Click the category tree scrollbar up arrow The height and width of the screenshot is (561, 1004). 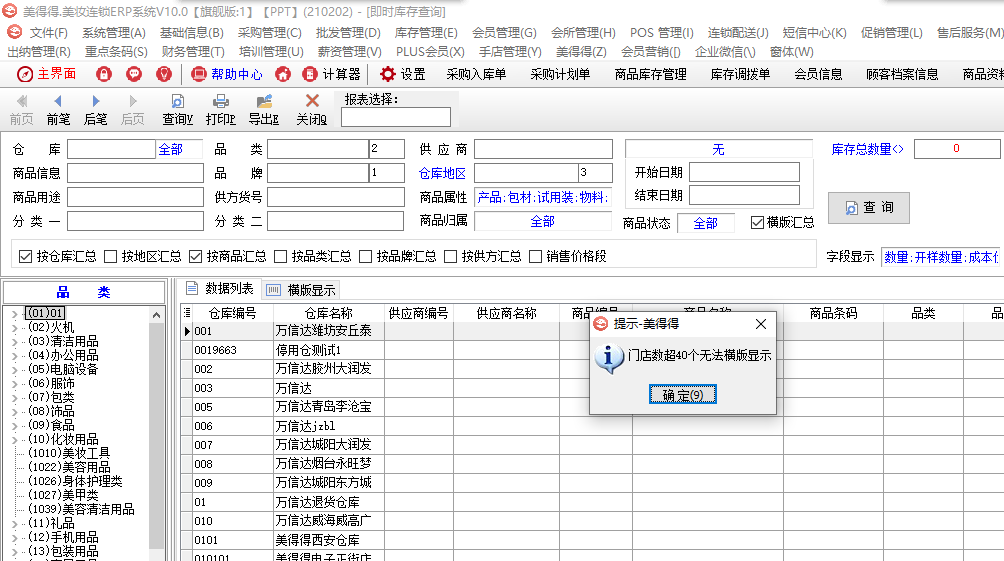[156, 315]
